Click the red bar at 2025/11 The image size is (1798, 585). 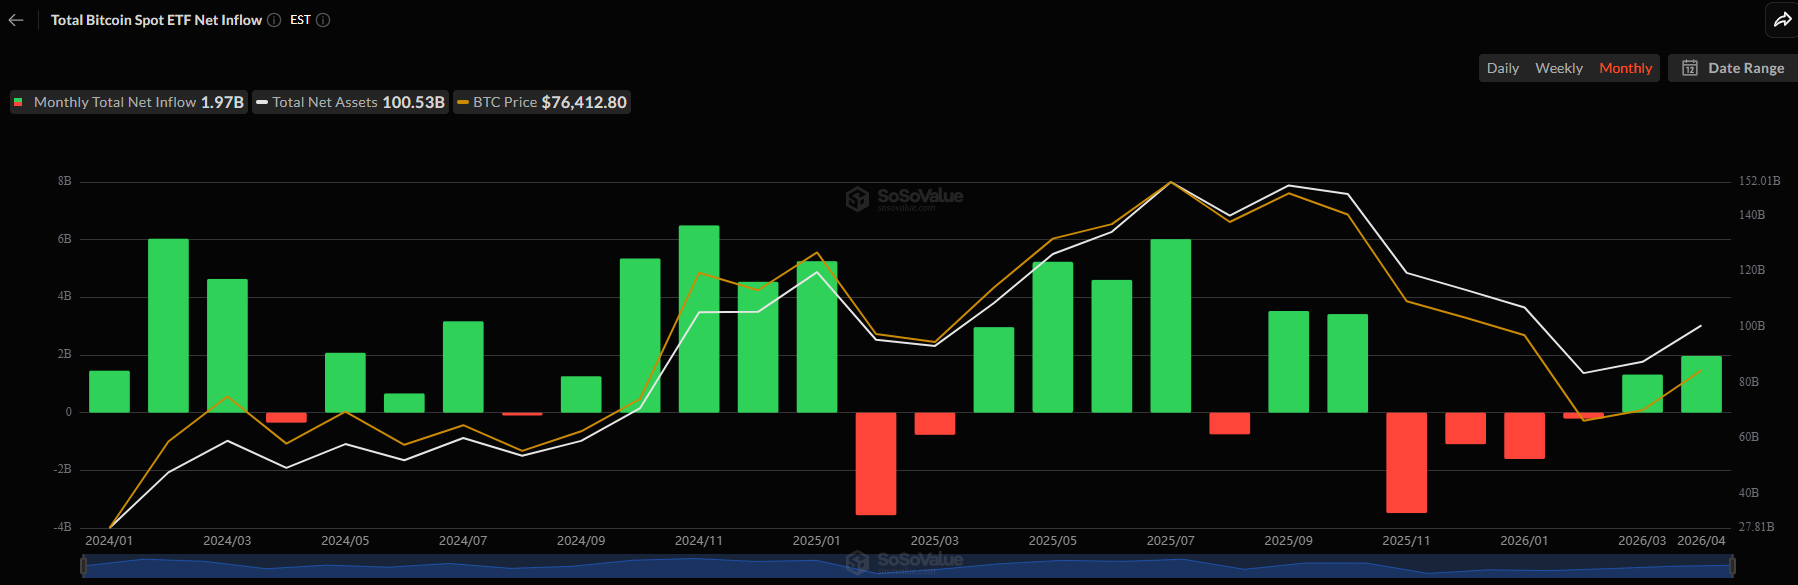click(1406, 462)
